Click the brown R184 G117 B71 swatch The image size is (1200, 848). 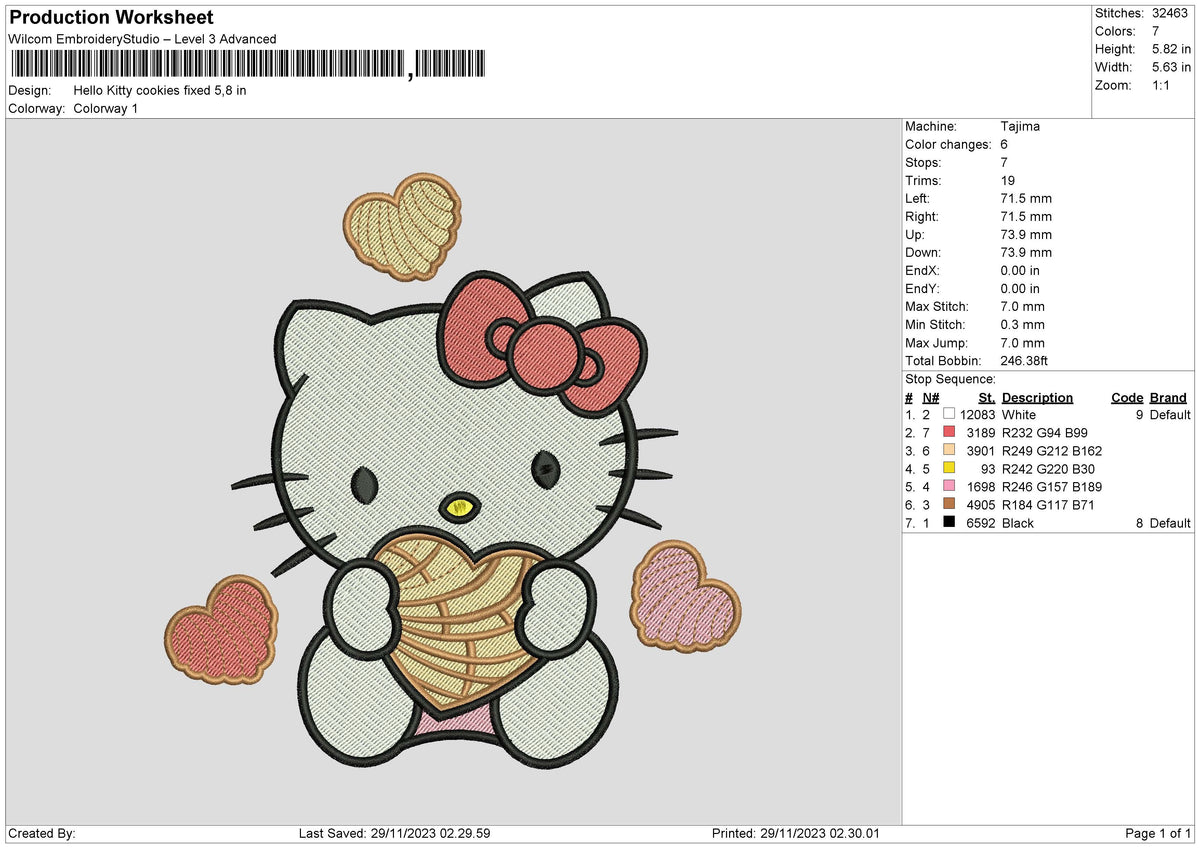click(x=949, y=504)
